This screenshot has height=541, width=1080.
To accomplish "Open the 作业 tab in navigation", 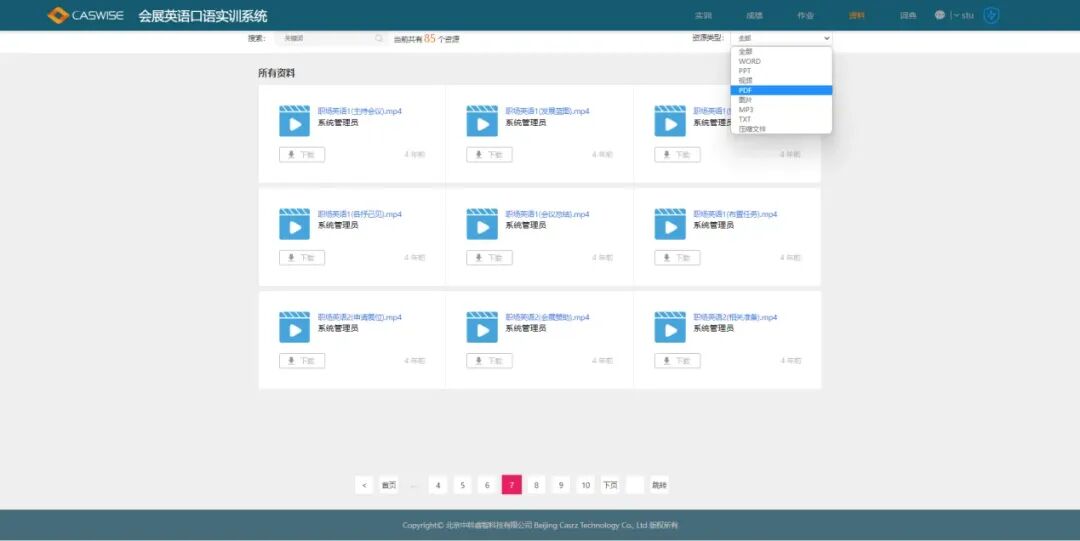I will (x=805, y=15).
